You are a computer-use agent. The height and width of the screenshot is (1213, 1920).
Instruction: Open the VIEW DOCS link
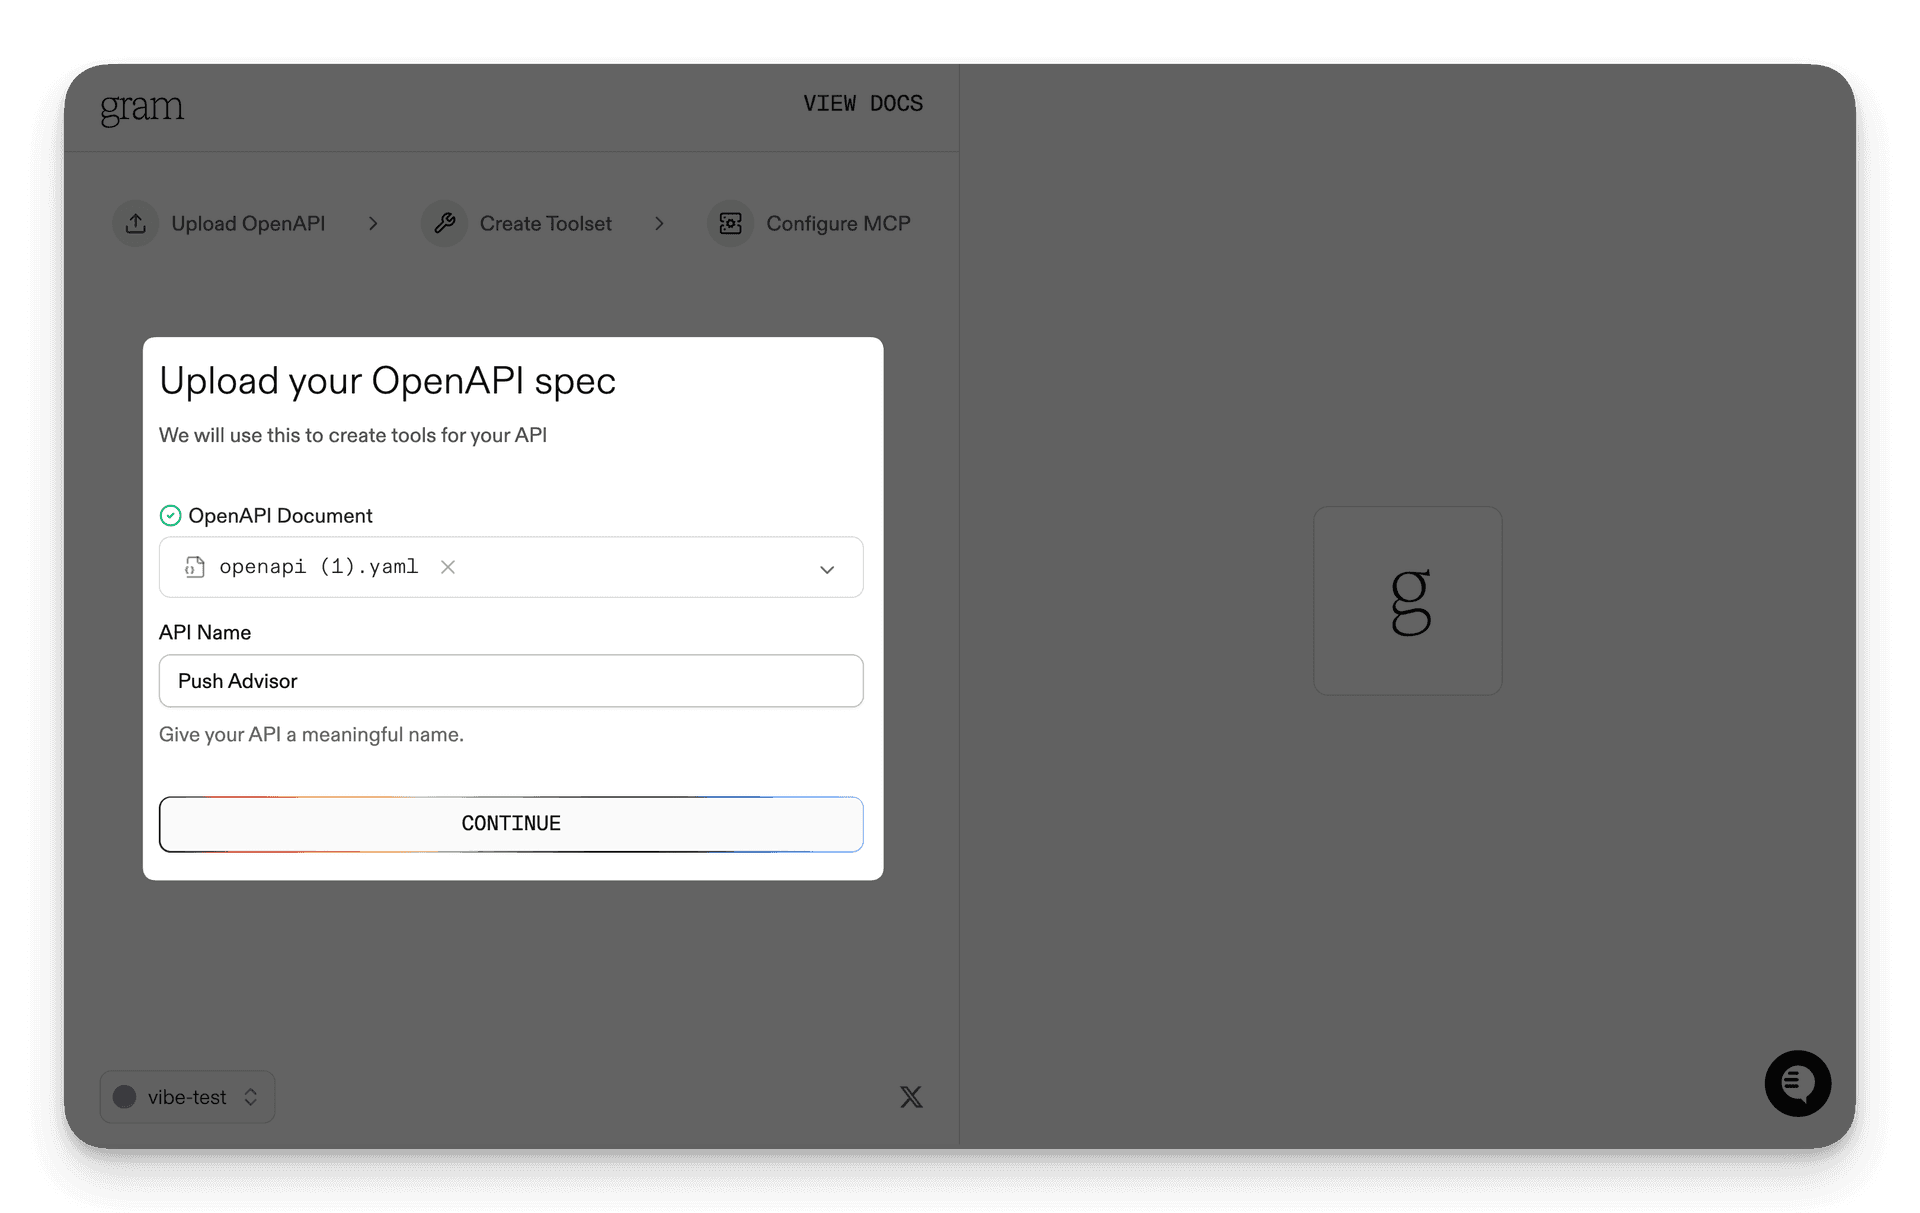coord(862,103)
